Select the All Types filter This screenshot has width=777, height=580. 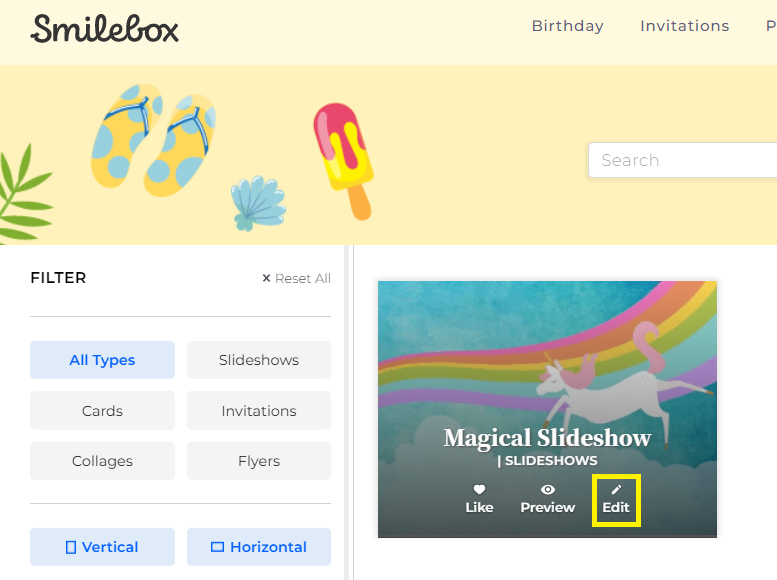point(102,360)
